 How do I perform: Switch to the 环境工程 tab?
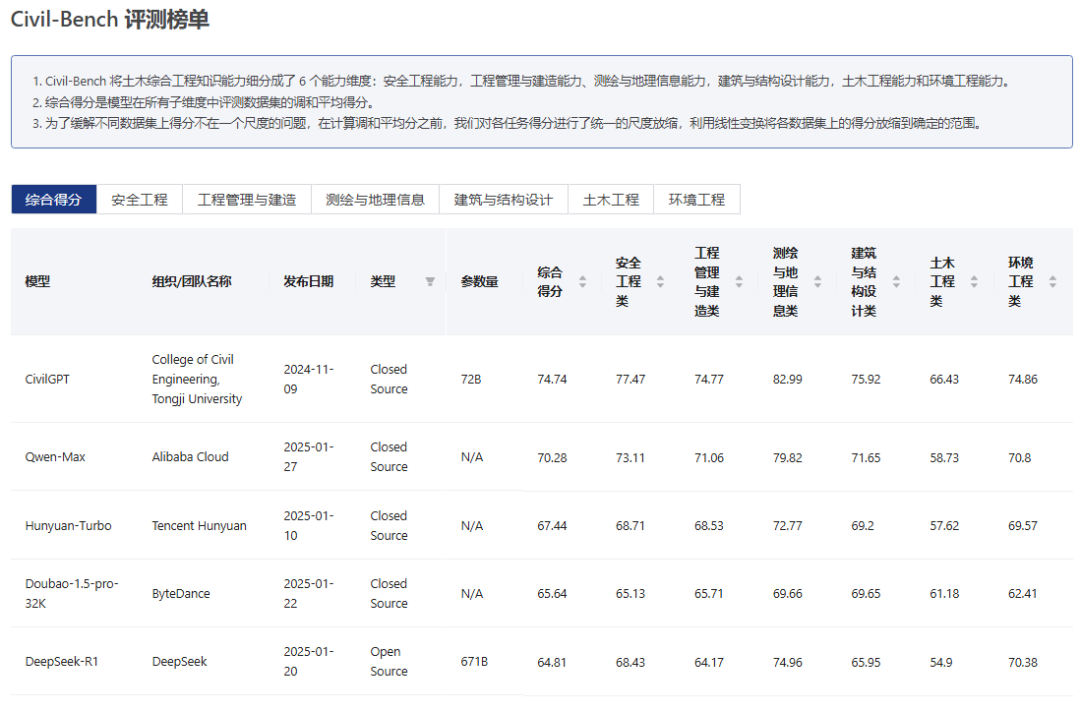coord(697,200)
